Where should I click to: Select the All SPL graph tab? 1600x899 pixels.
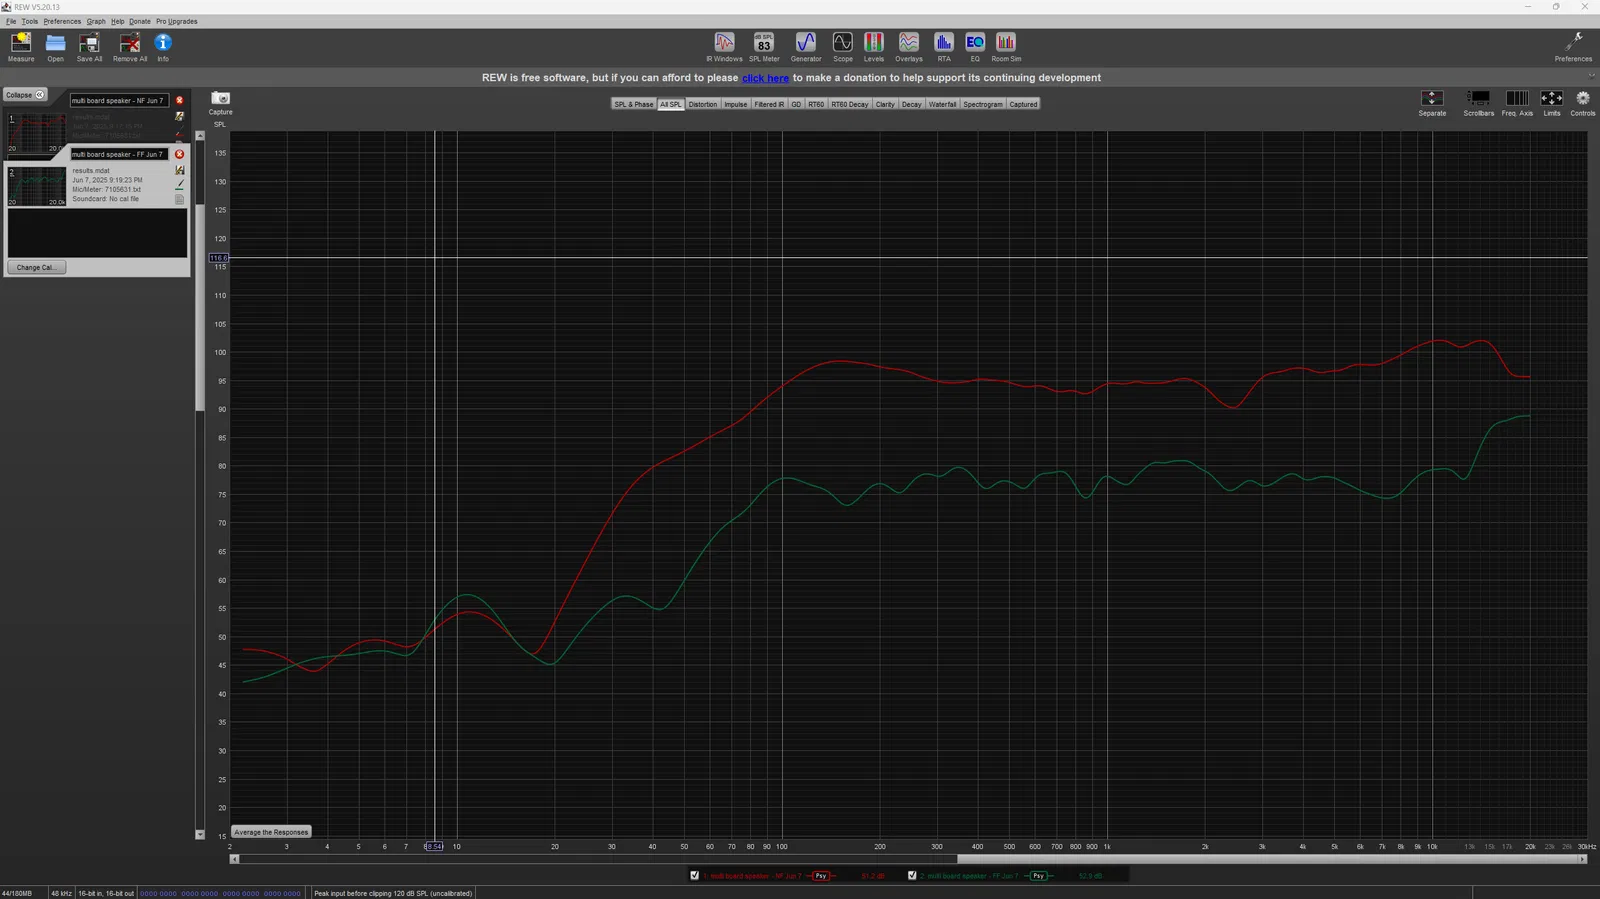click(671, 104)
